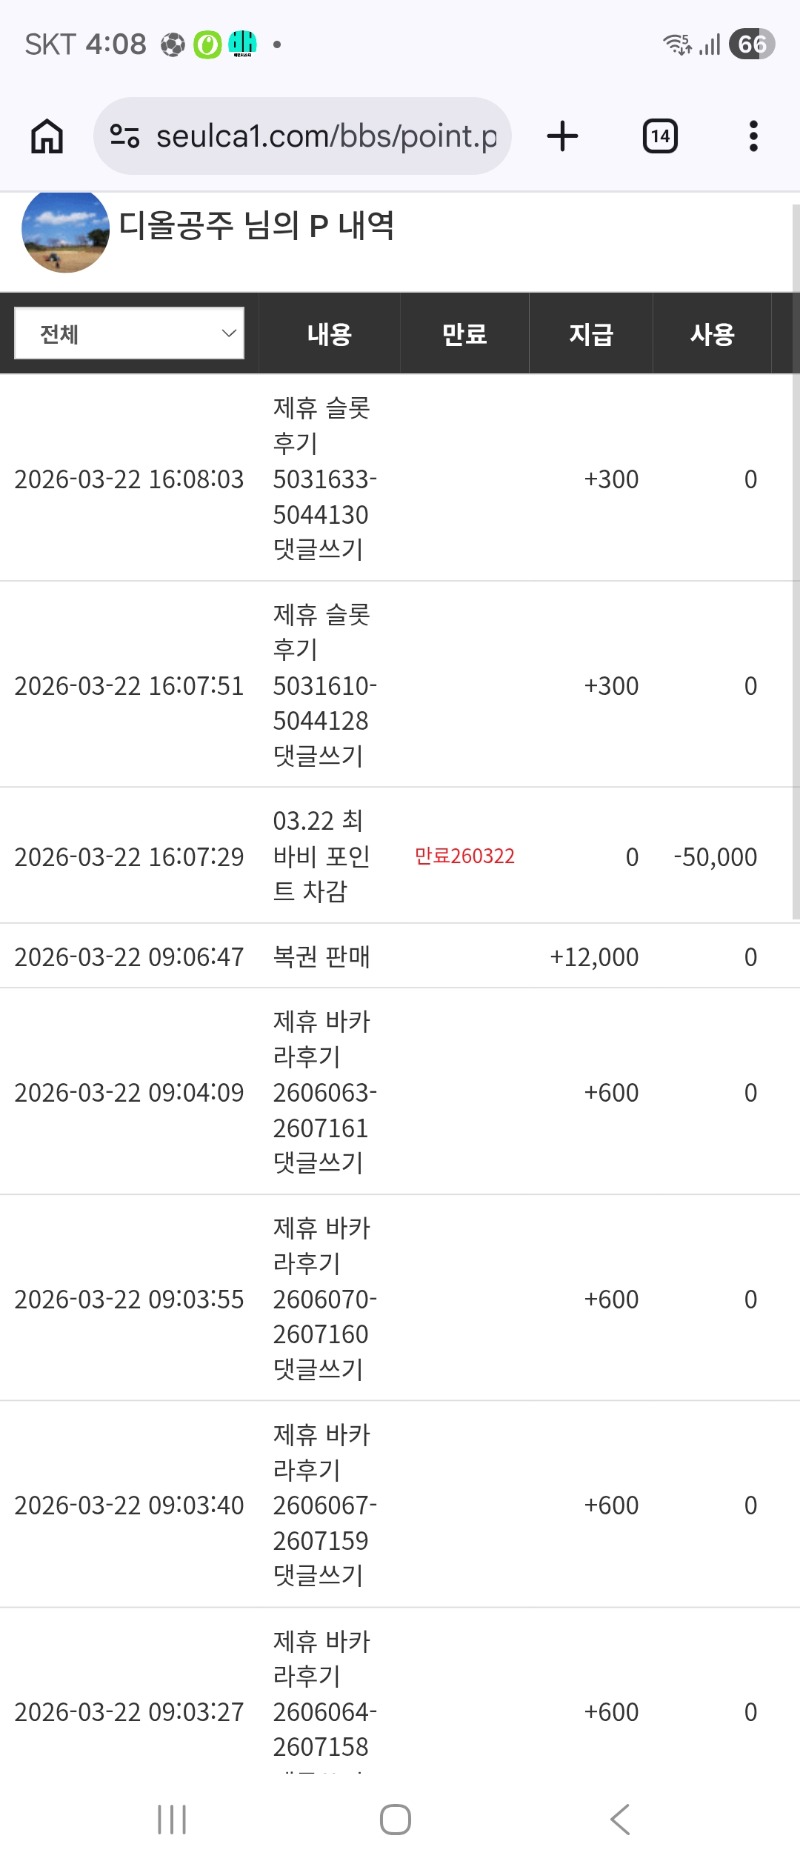
Task: Tap the browser home icon
Action: click(x=47, y=136)
